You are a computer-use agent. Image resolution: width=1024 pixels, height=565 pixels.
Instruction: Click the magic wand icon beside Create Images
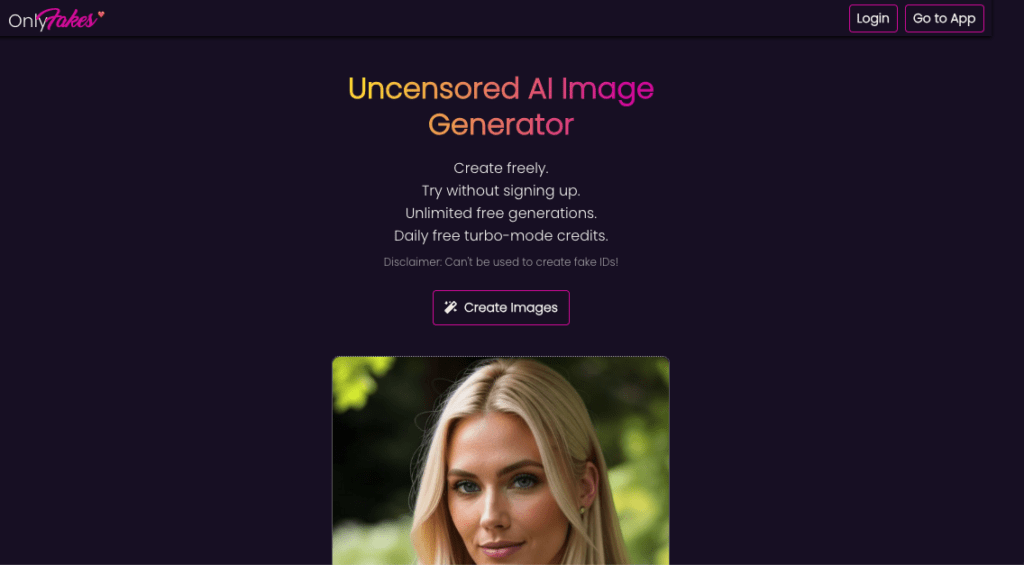[451, 307]
